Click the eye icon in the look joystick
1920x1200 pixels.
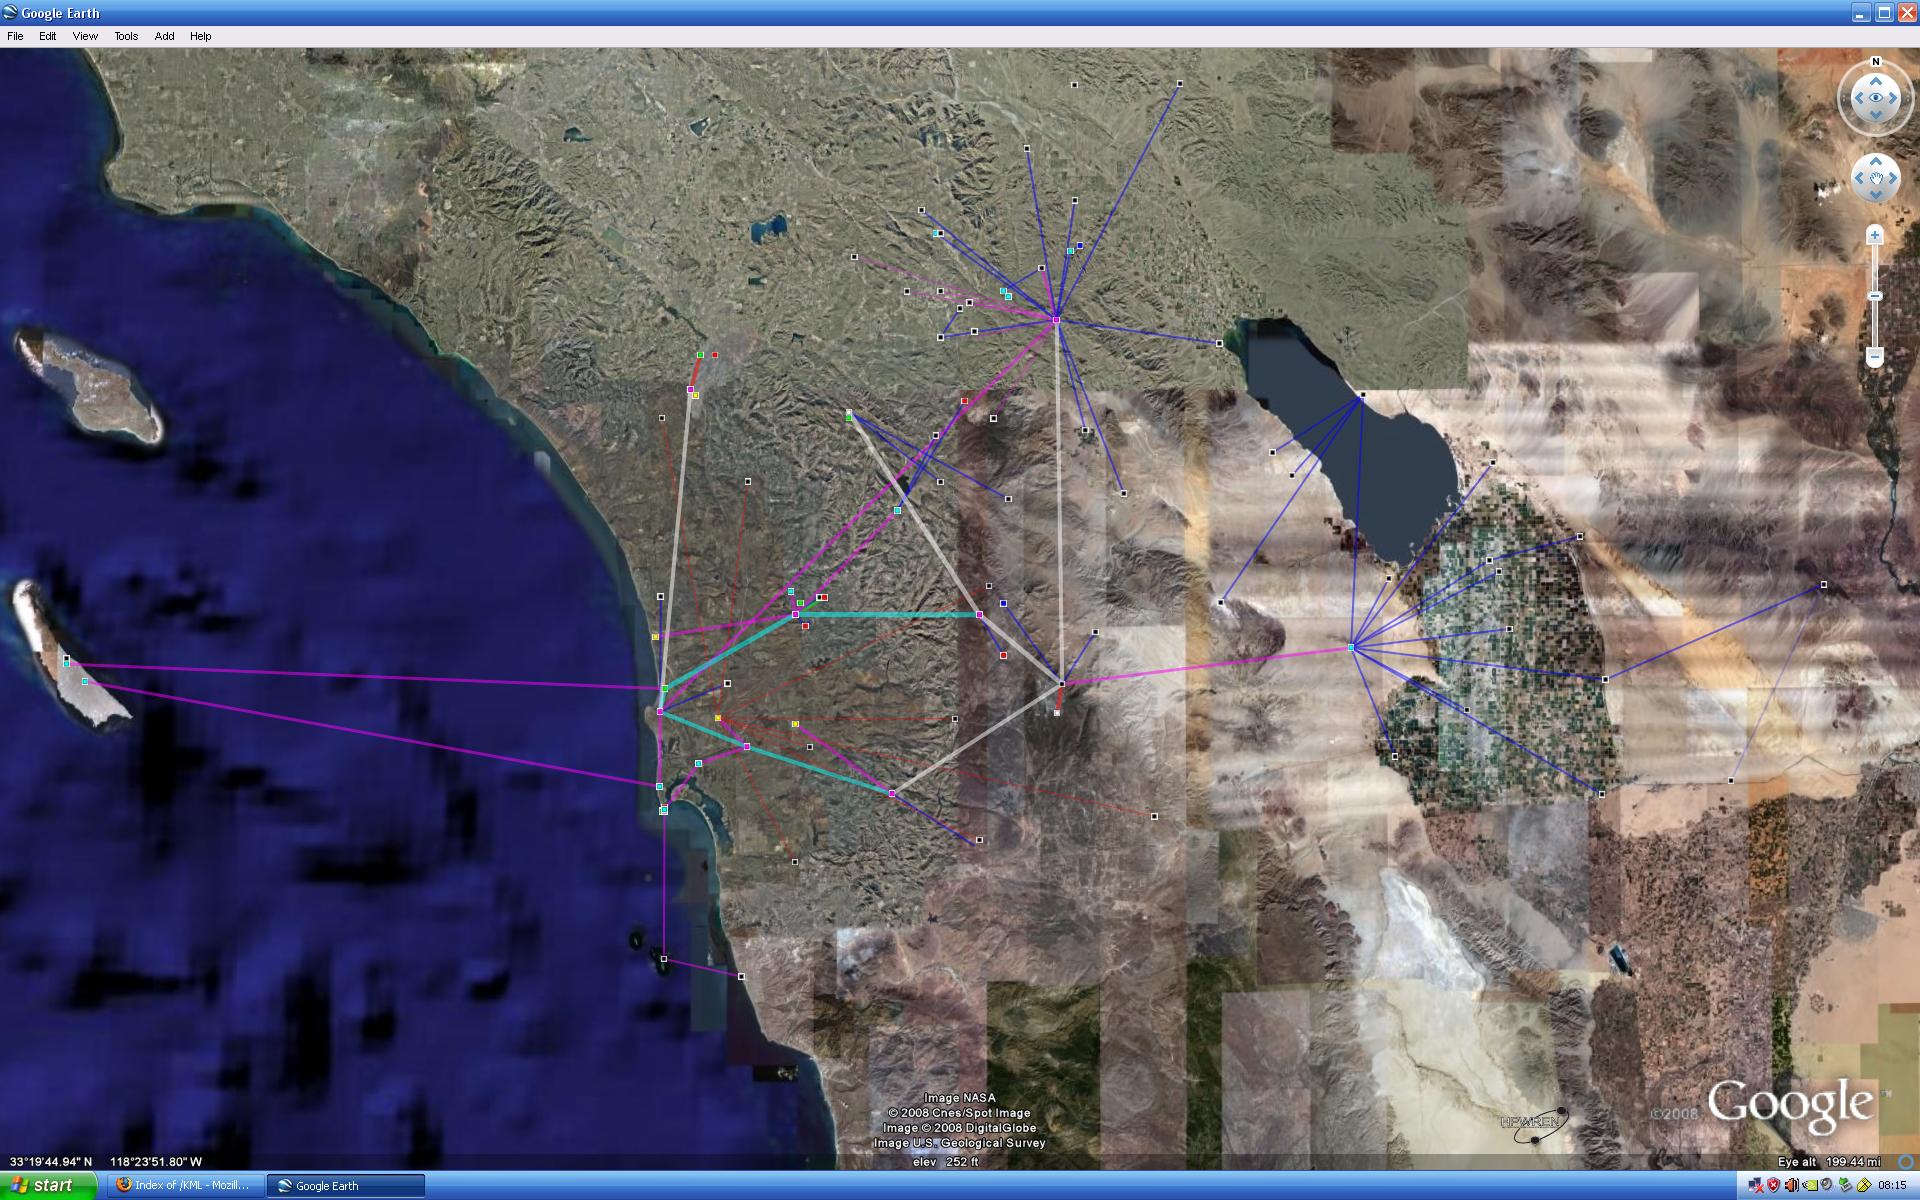click(x=1876, y=98)
